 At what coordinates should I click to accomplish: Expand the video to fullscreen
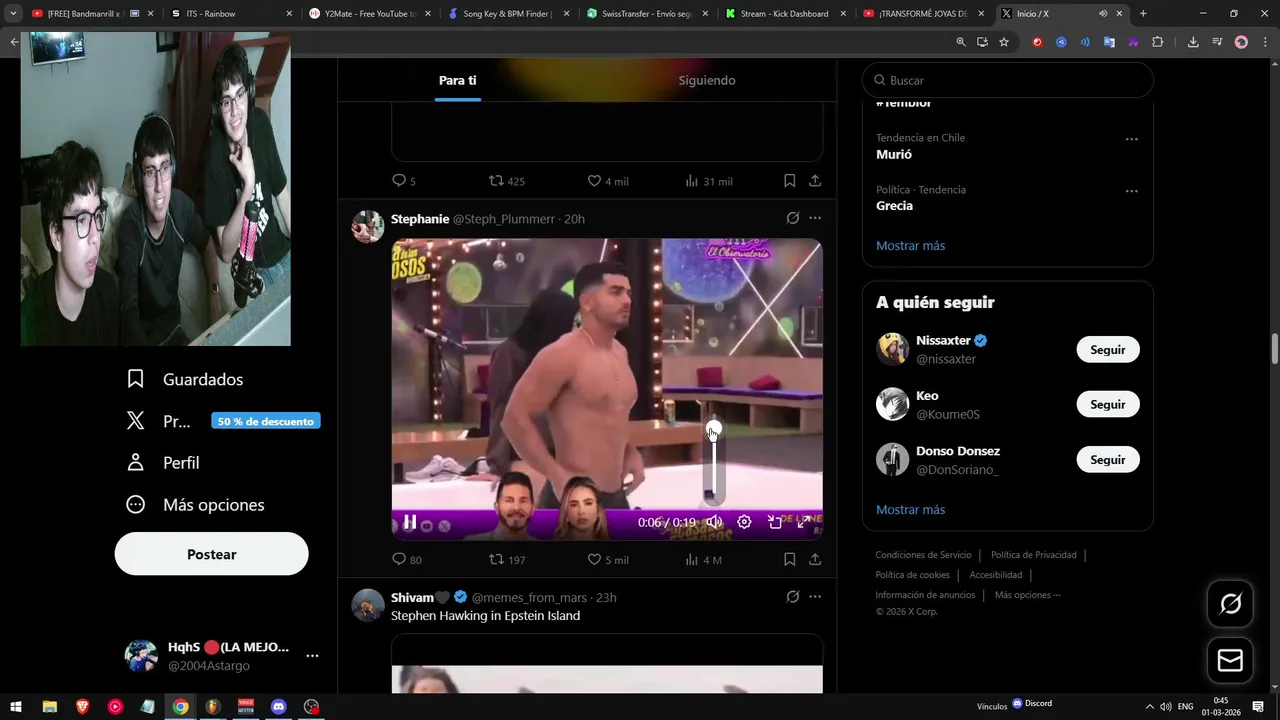click(803, 522)
